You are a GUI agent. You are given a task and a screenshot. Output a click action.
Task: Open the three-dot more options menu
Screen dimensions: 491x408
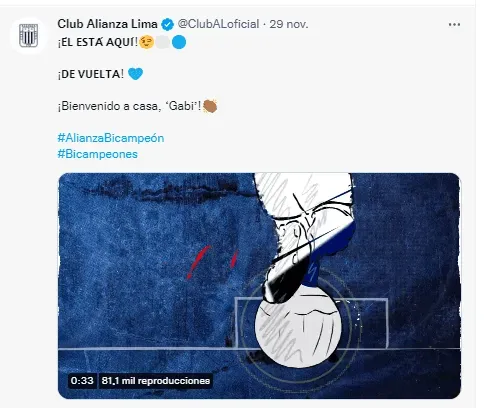(x=454, y=24)
